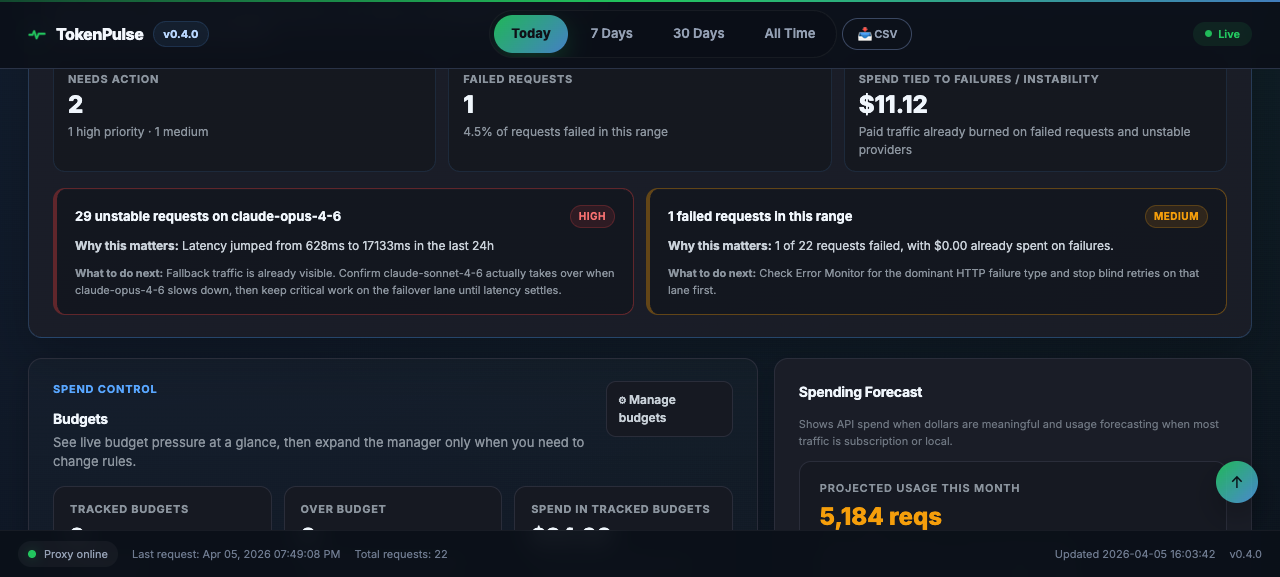
Task: Click the TokenPulse pulse logo icon
Action: (36, 33)
